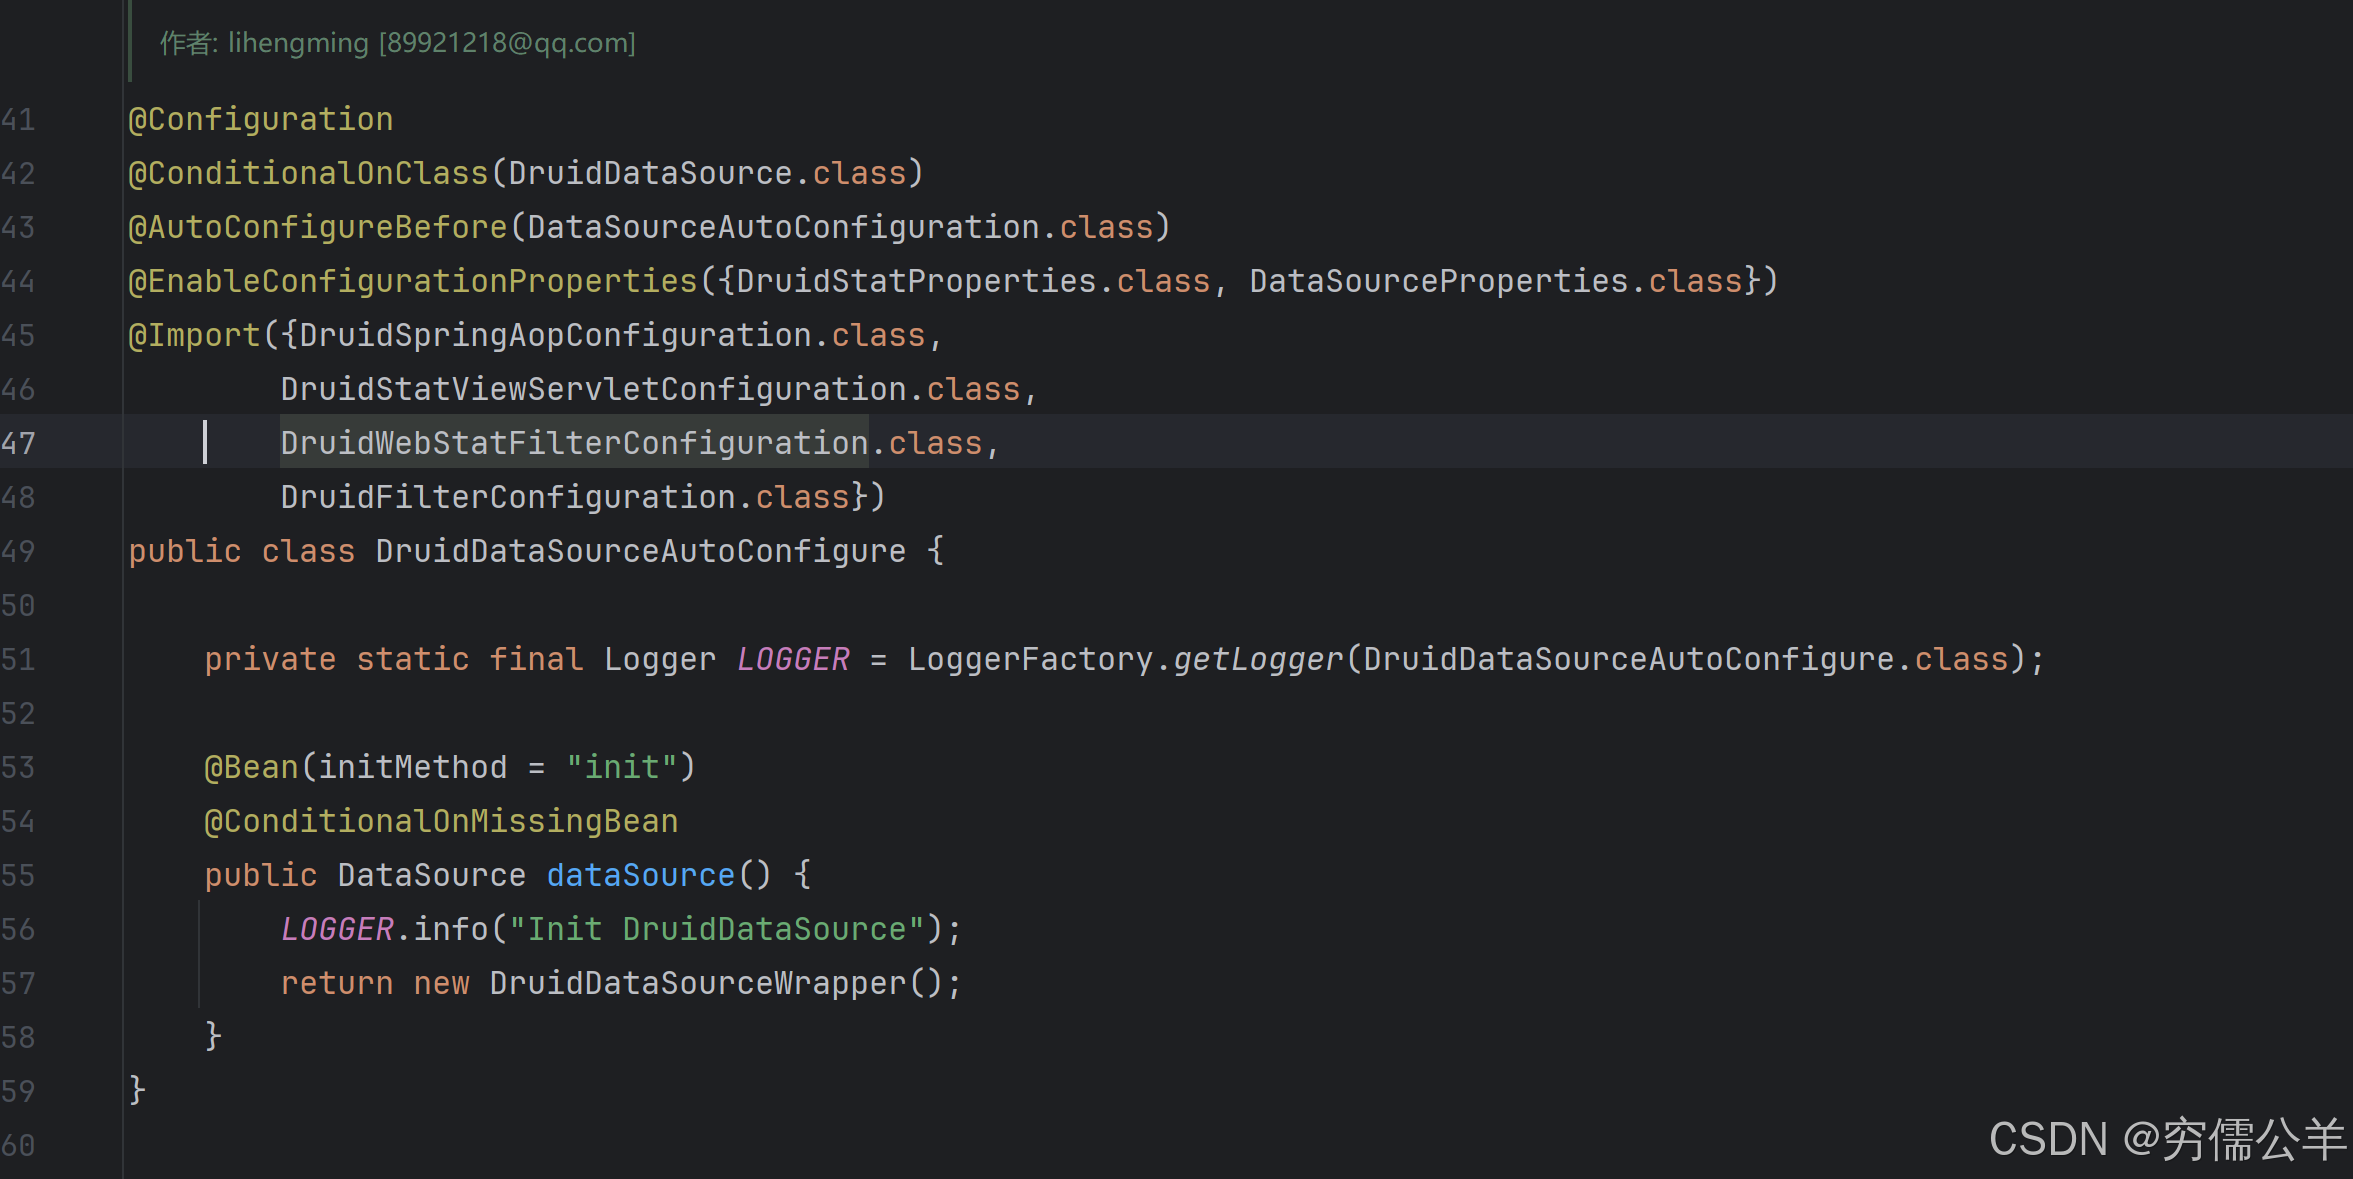Click DruidDataSource inside @ConditionalOnClass
The height and width of the screenshot is (1179, 2353).
click(650, 174)
